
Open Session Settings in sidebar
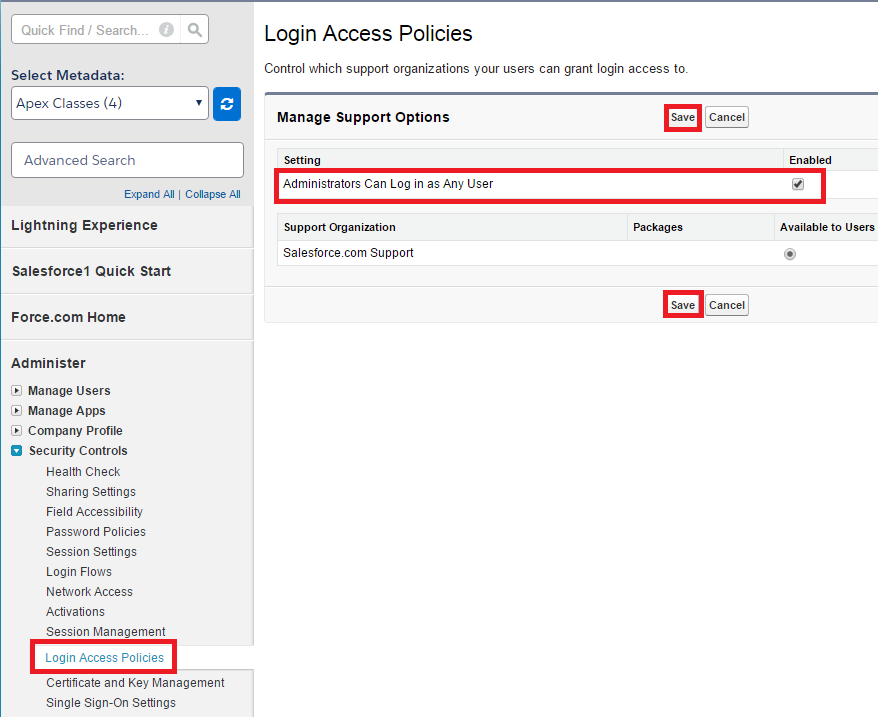(91, 552)
